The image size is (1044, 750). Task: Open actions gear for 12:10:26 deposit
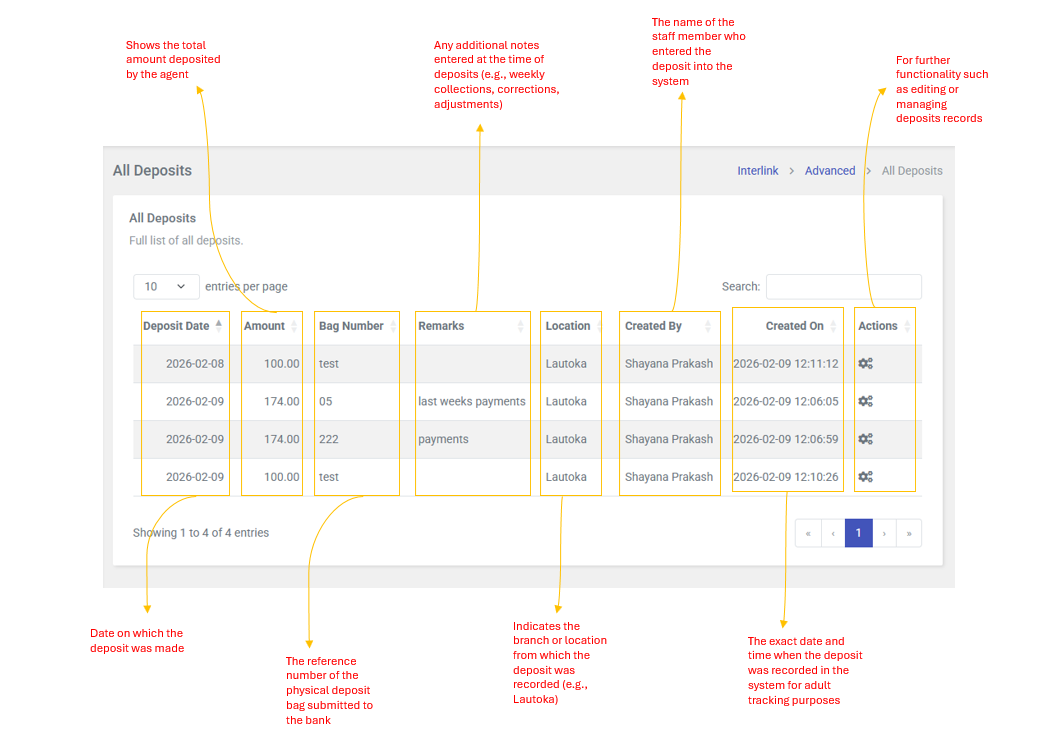[865, 477]
